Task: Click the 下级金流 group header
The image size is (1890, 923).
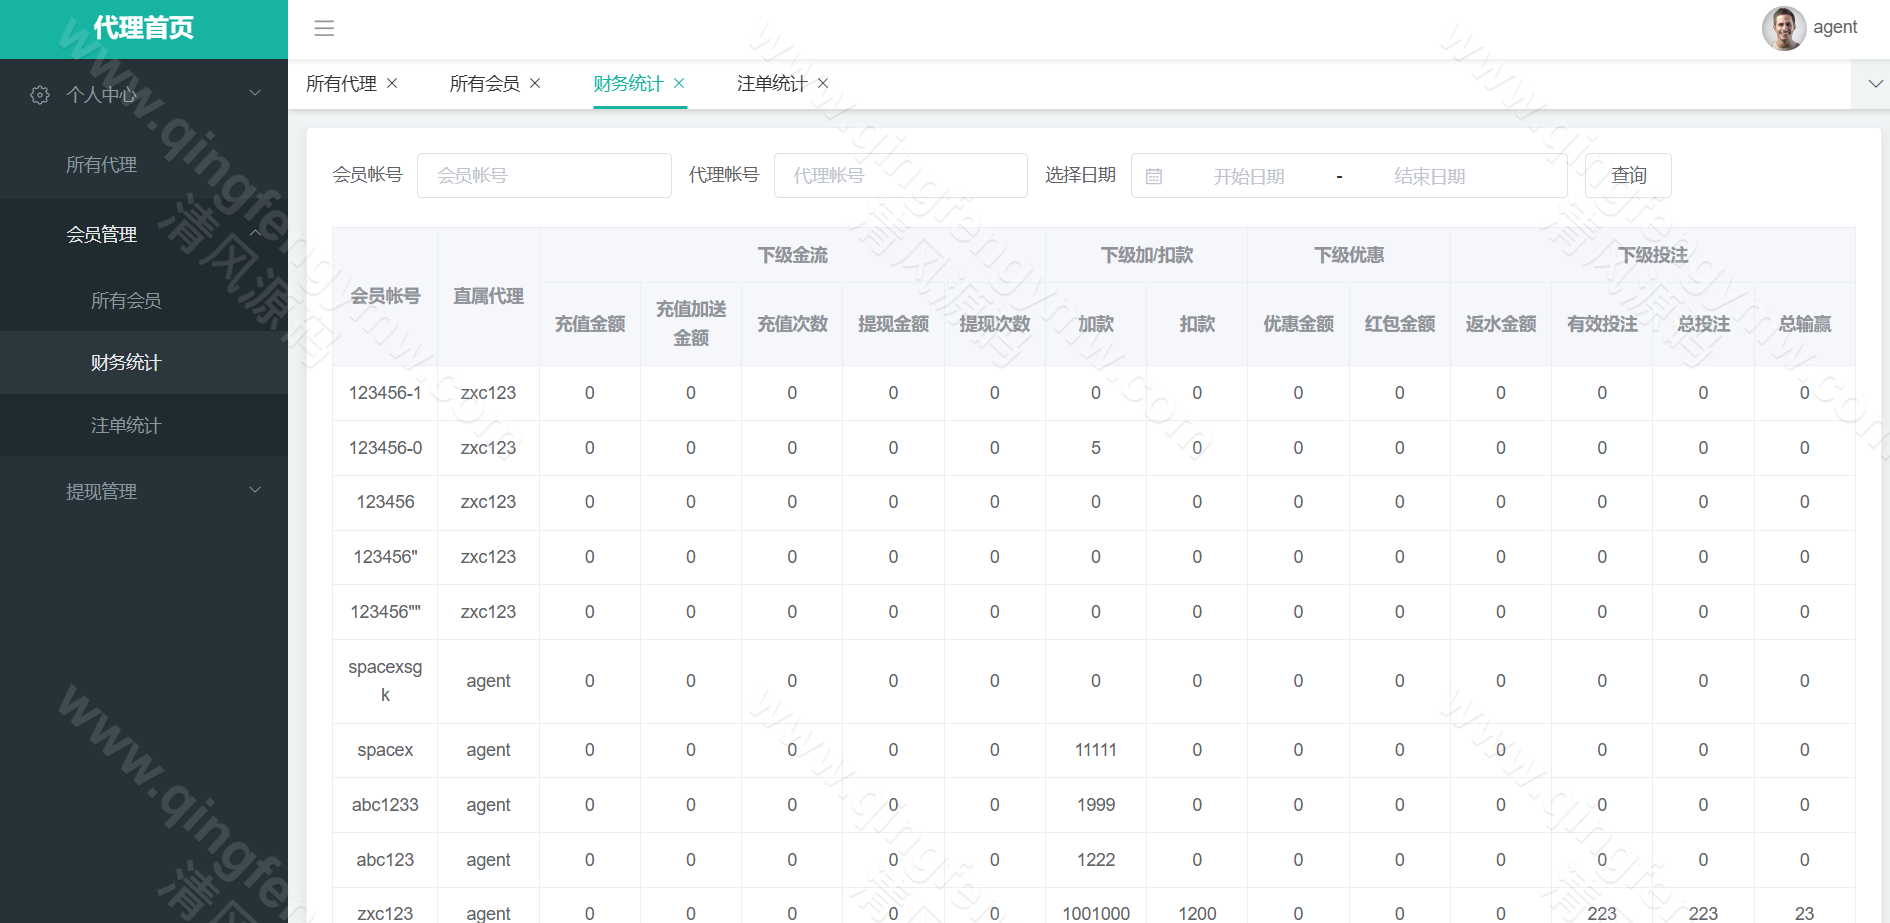Action: 792,256
